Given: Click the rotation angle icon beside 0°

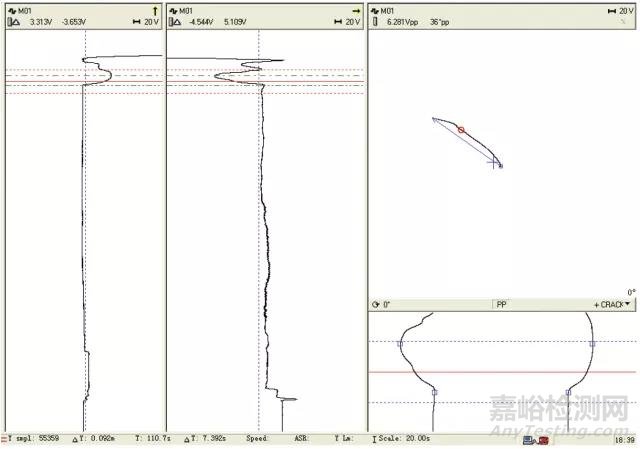Looking at the screenshot, I should point(375,304).
